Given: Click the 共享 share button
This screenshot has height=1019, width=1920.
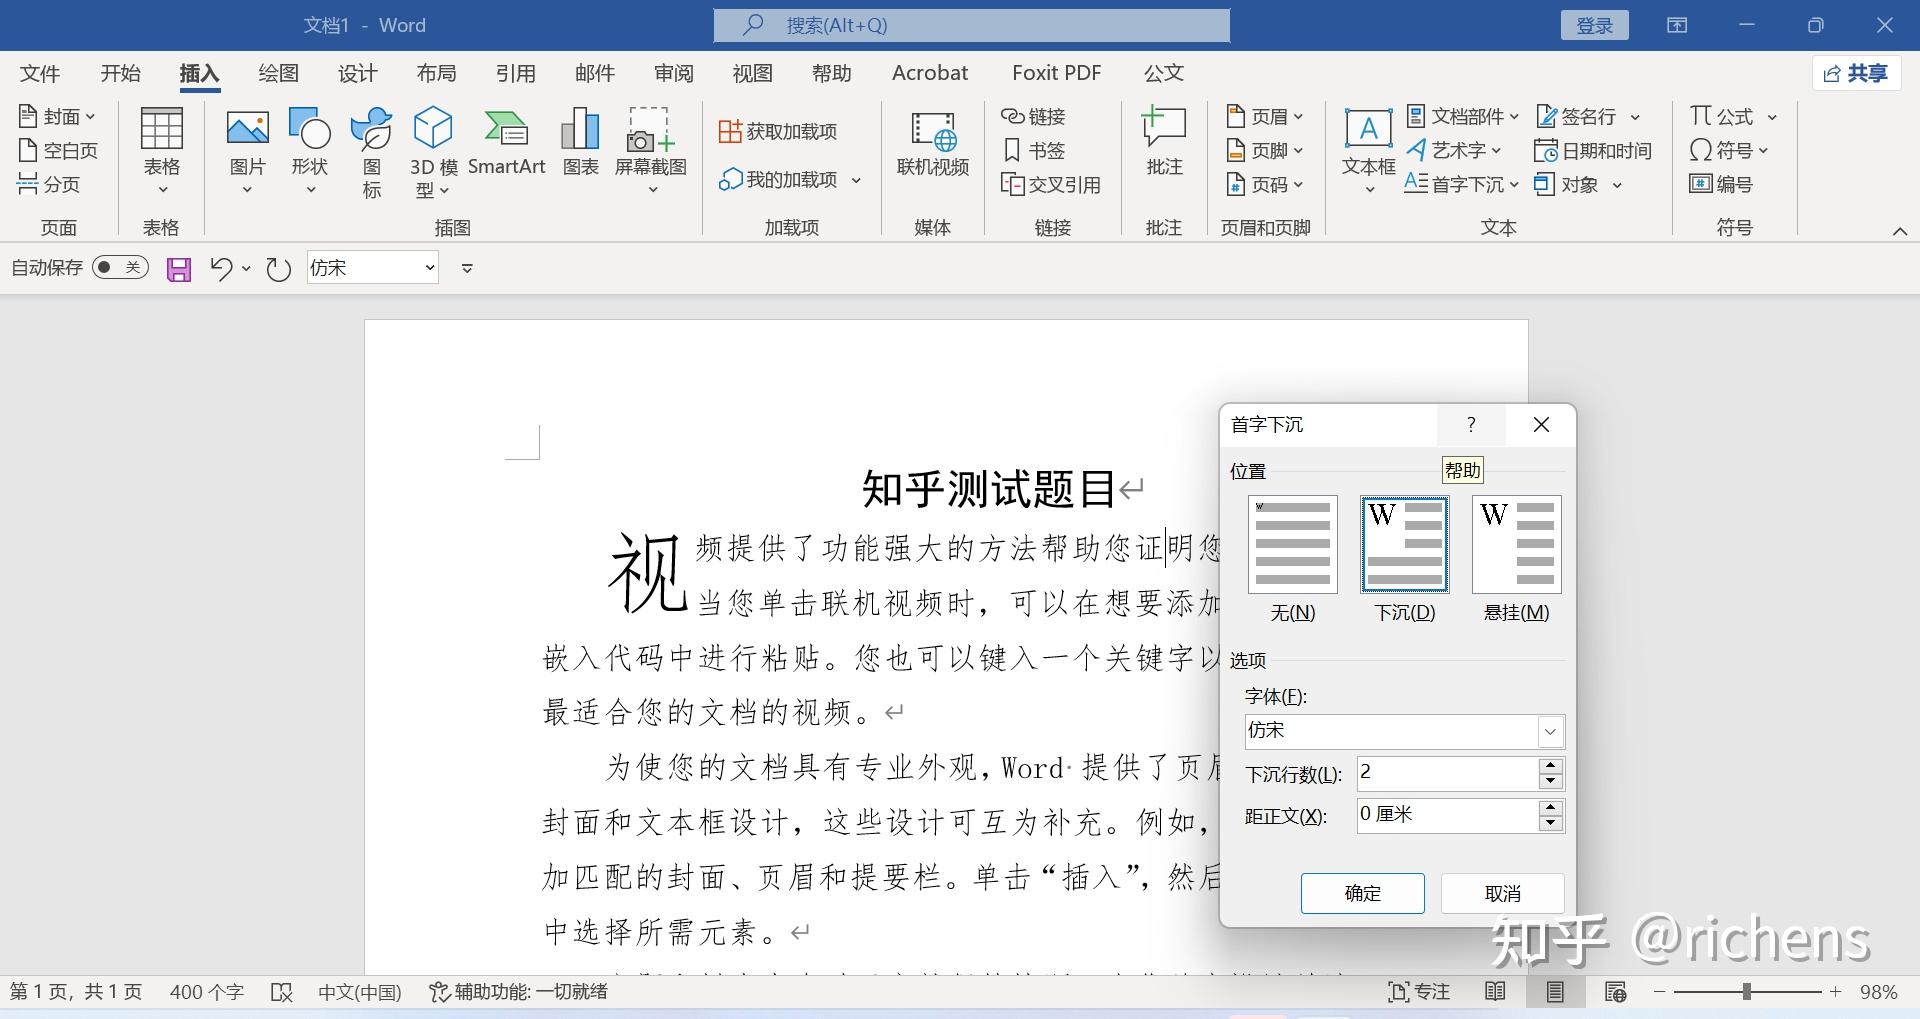Looking at the screenshot, I should click(x=1856, y=73).
